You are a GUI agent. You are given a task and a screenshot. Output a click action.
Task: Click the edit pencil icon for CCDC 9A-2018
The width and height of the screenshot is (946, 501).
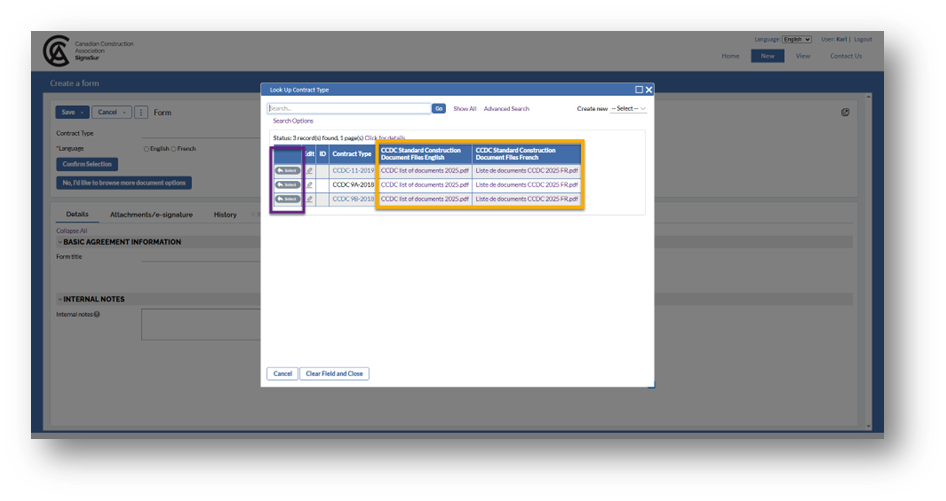(309, 185)
